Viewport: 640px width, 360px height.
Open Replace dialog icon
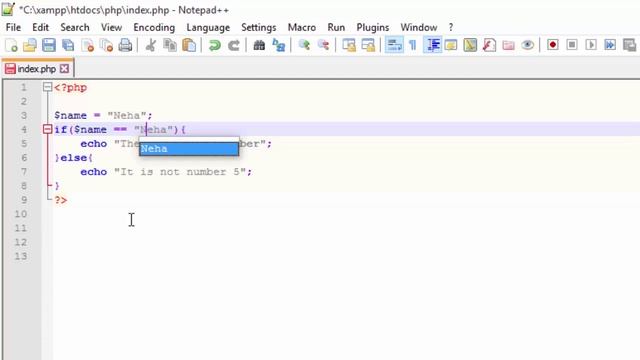pyautogui.click(x=278, y=45)
